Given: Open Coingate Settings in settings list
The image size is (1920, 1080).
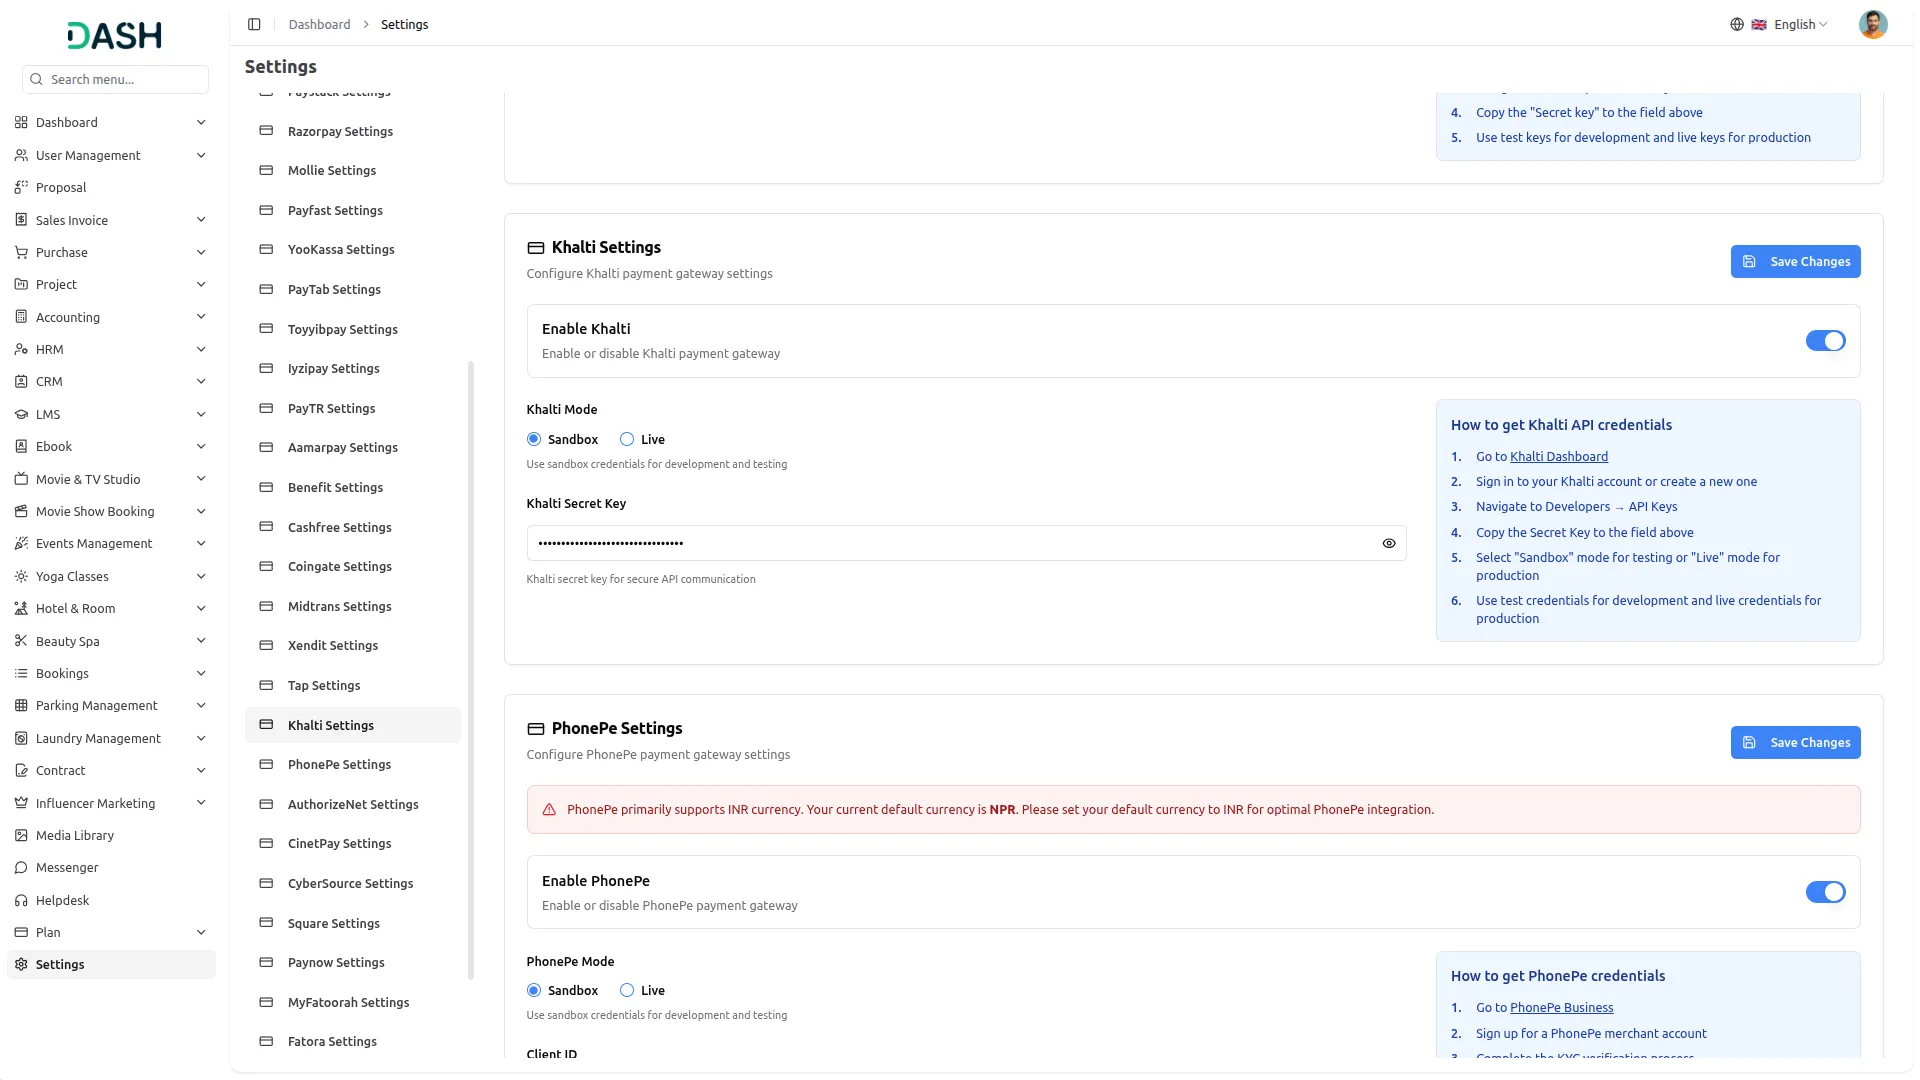Looking at the screenshot, I should [353, 566].
